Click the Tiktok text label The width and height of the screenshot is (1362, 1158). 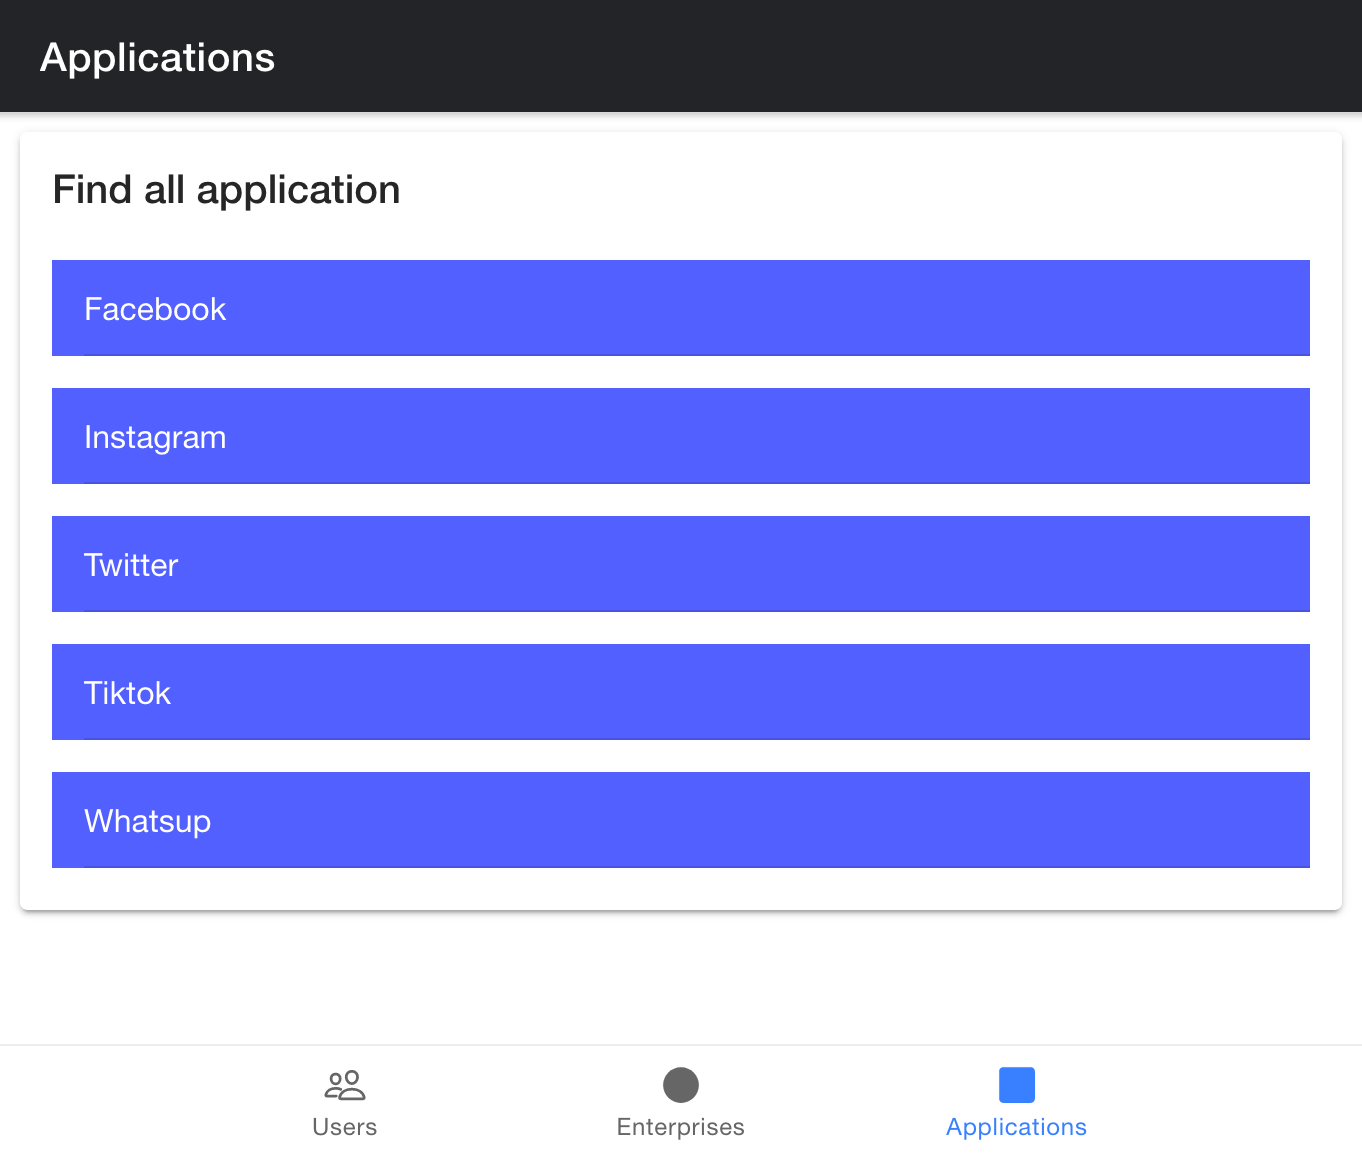point(127,693)
